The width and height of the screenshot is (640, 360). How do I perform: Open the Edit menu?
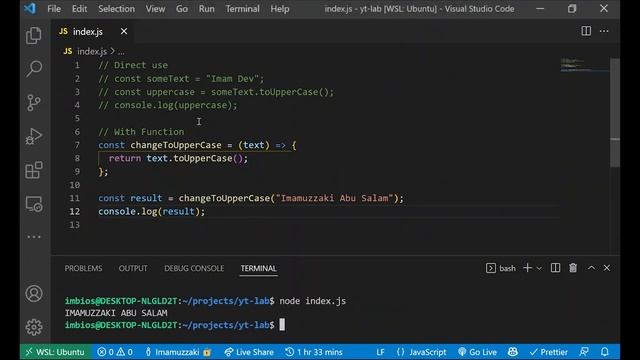click(79, 9)
